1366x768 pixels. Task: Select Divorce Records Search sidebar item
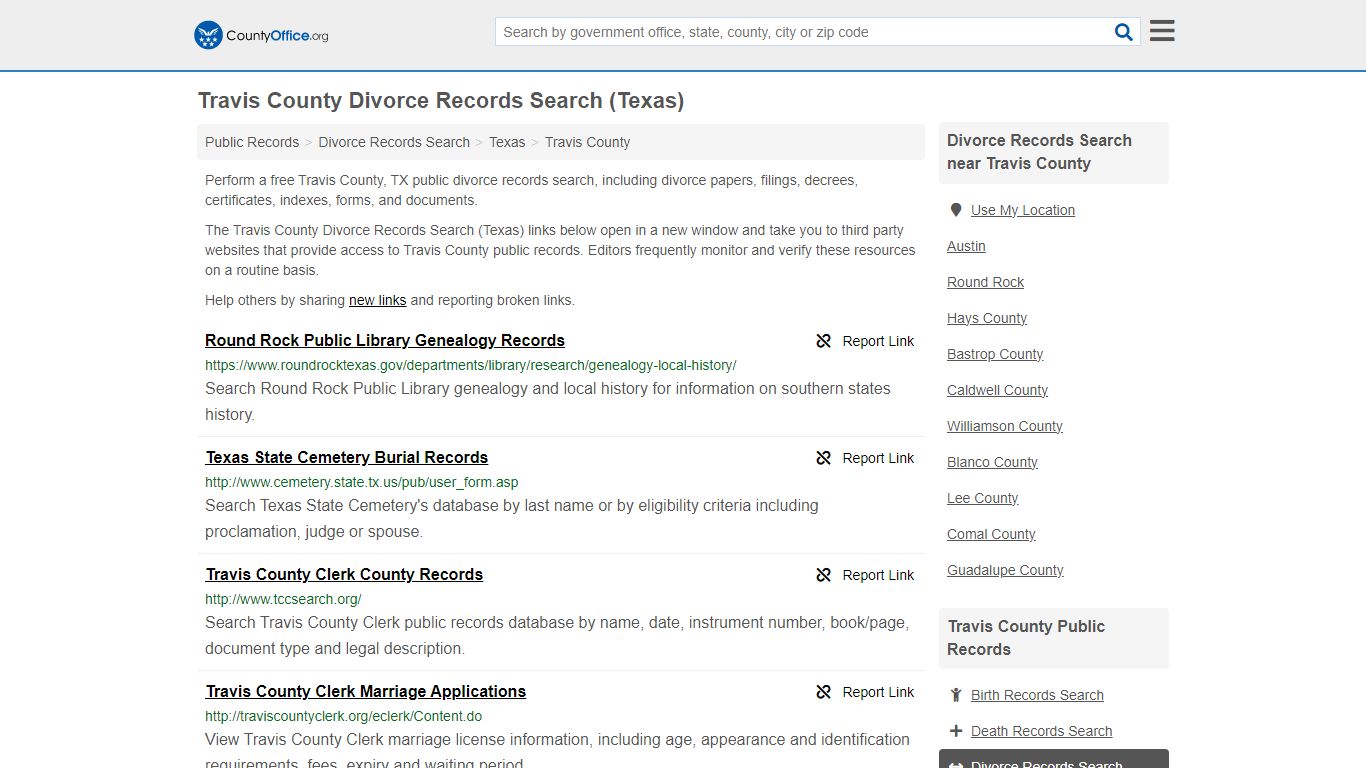tap(1054, 759)
